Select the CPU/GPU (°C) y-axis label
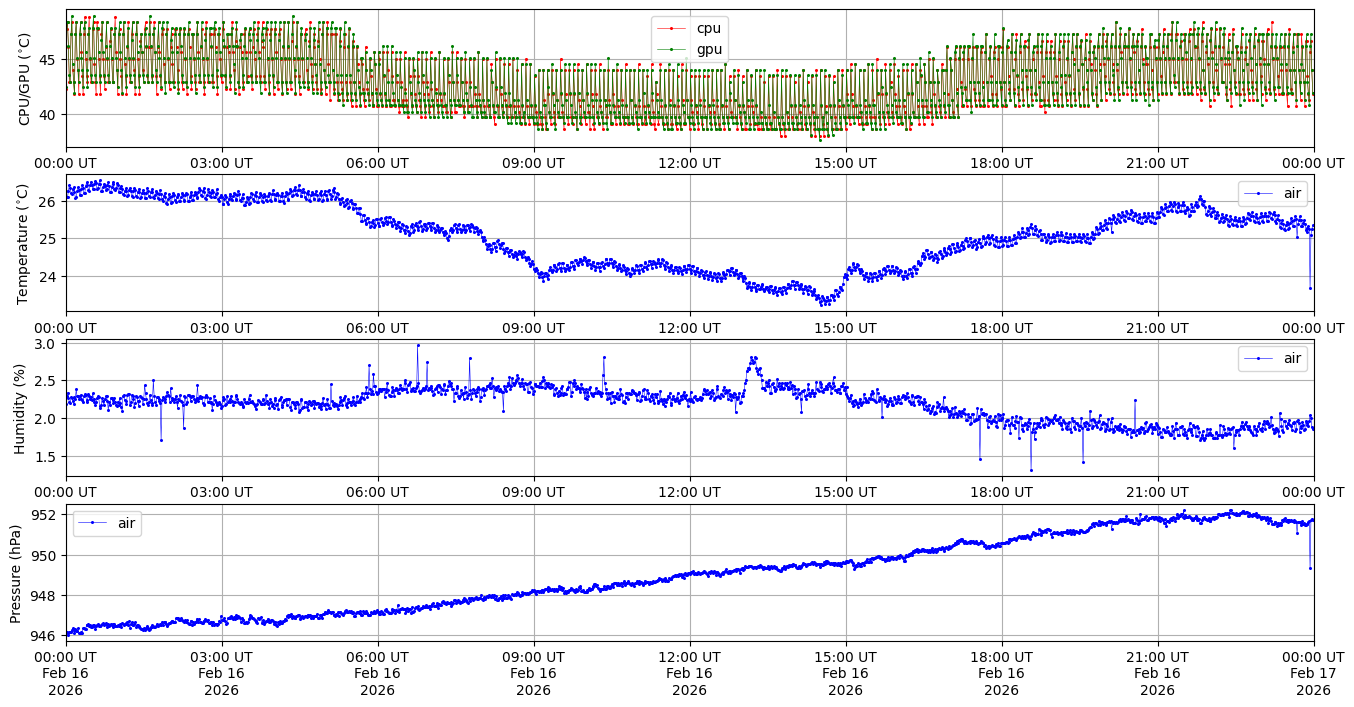The height and width of the screenshot is (707, 1354). tap(25, 79)
